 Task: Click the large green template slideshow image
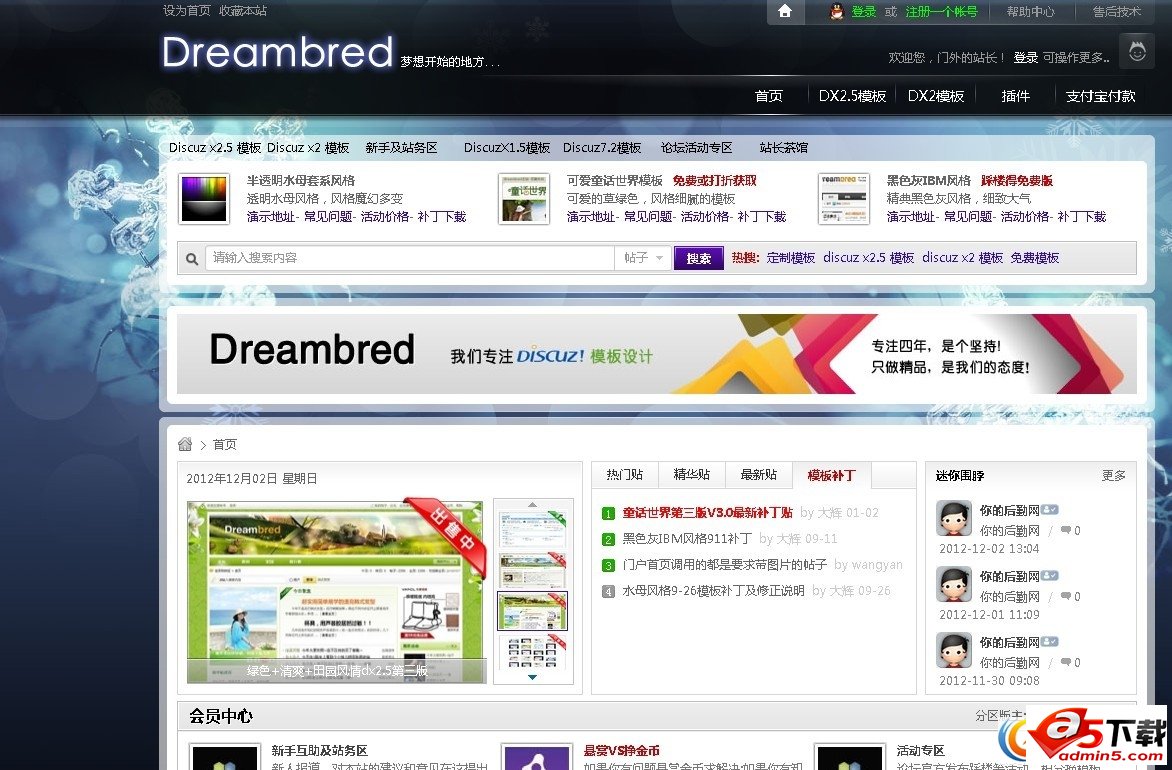pyautogui.click(x=336, y=591)
